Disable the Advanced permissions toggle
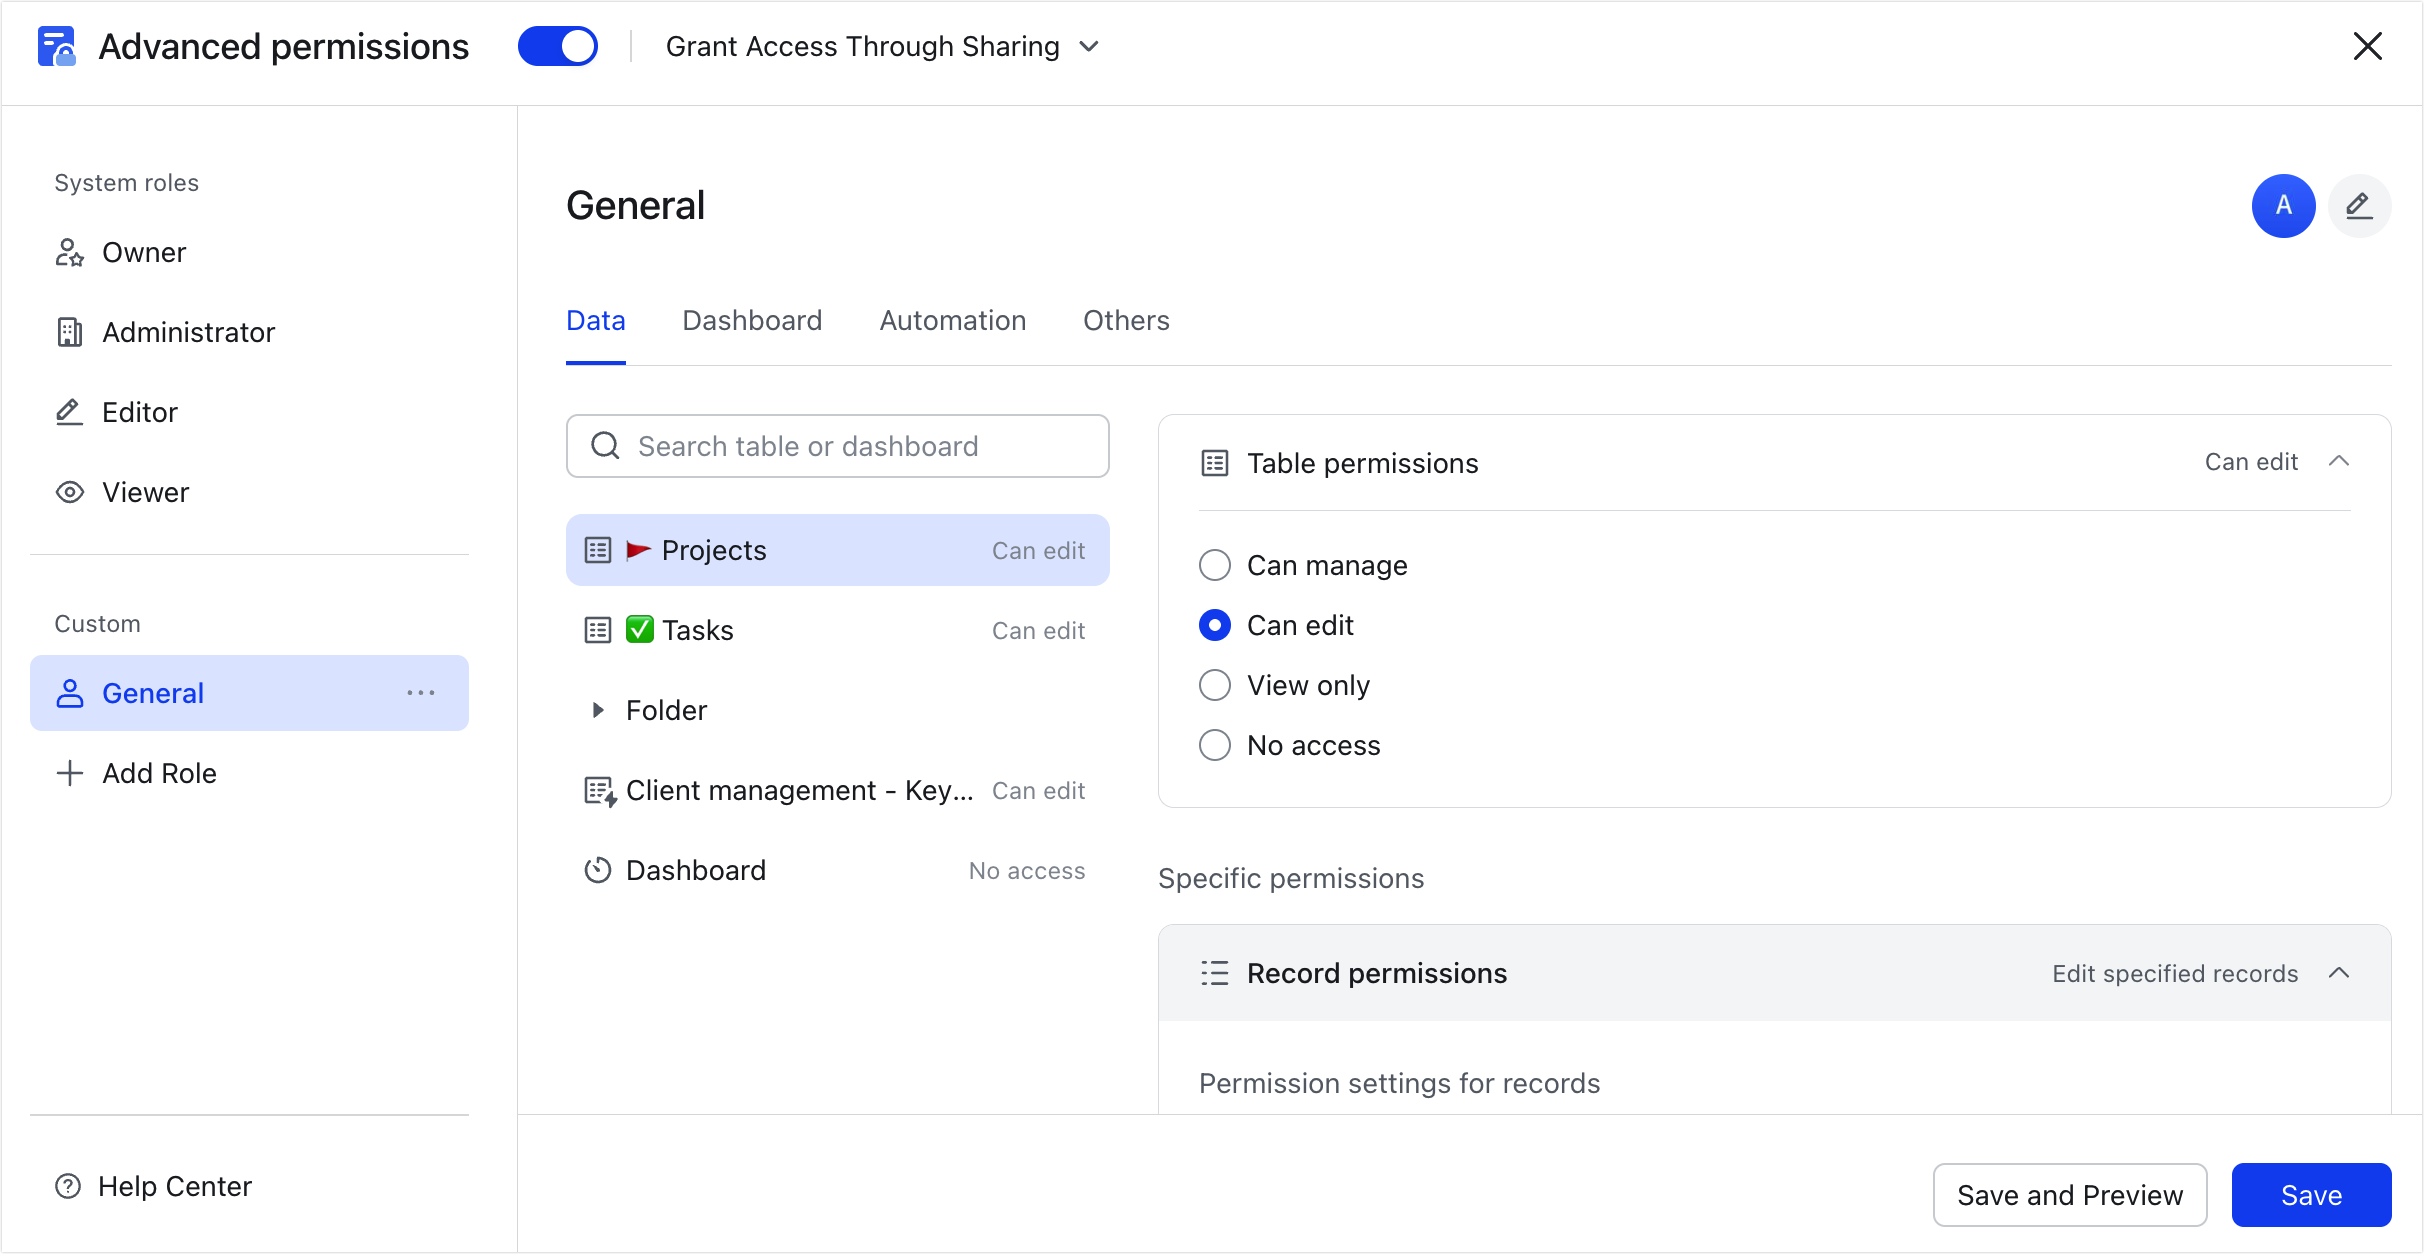 point(557,46)
